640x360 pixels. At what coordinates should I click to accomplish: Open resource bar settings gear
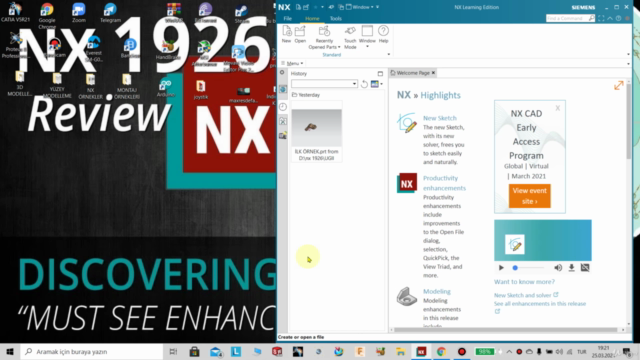[282, 73]
